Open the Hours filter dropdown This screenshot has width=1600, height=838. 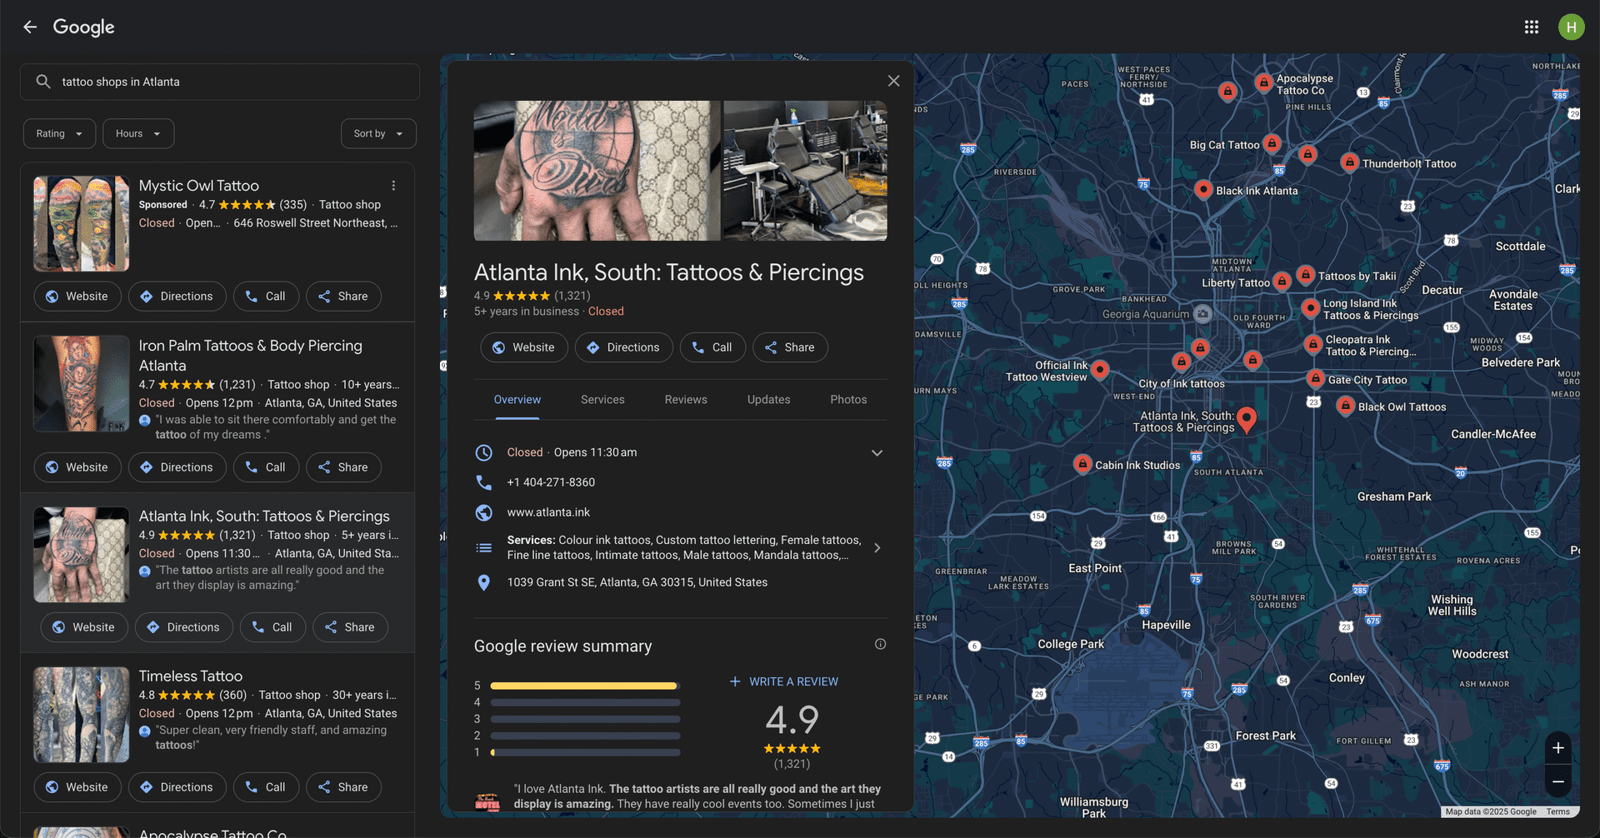point(138,134)
